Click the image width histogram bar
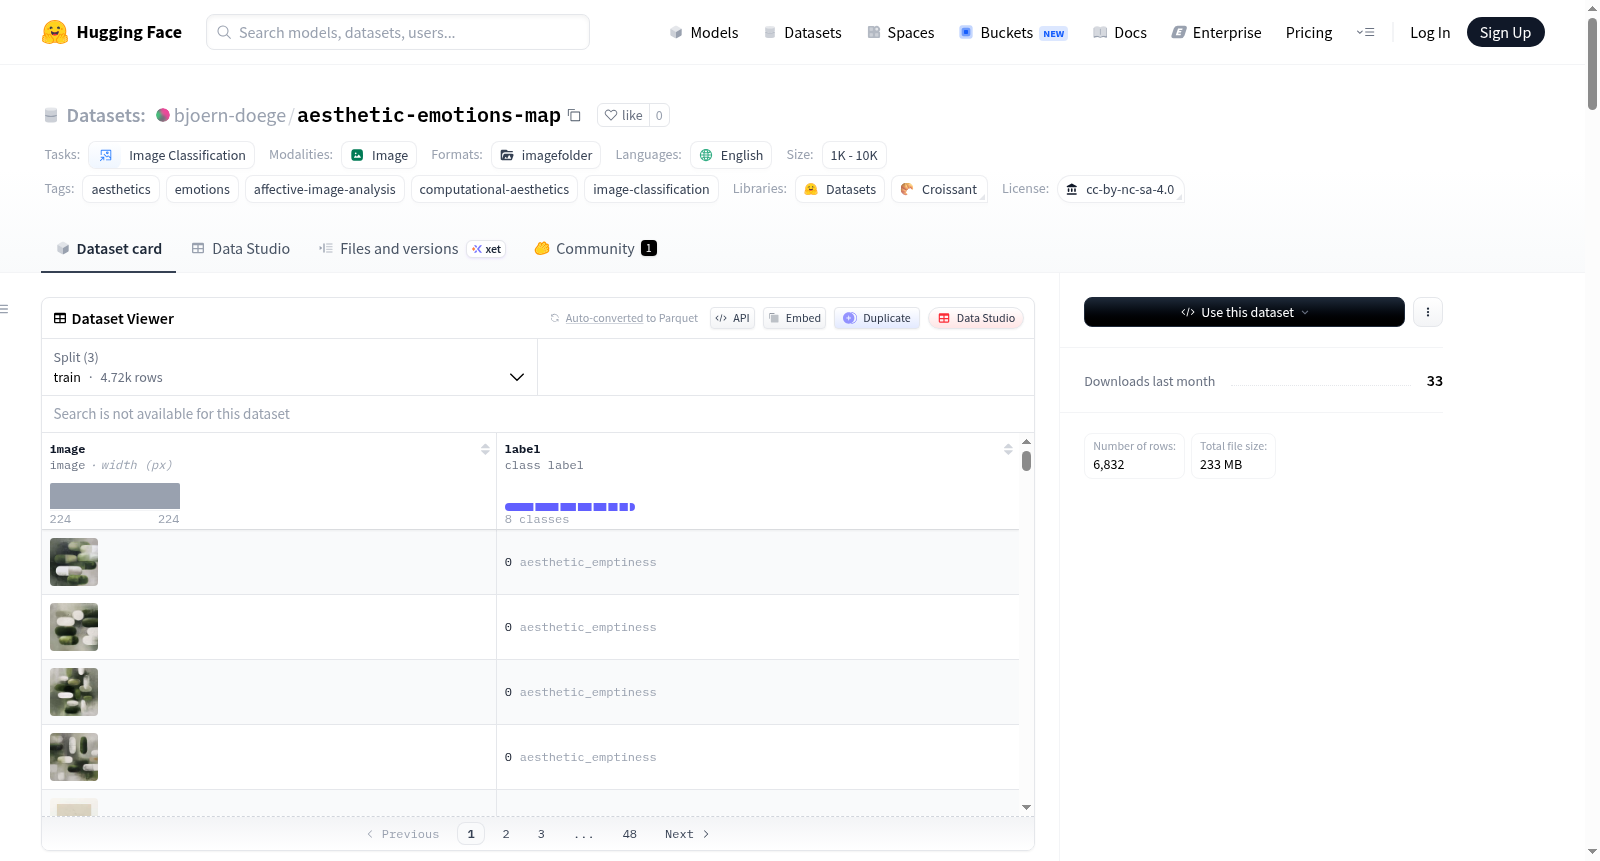1600x861 pixels. point(115,496)
